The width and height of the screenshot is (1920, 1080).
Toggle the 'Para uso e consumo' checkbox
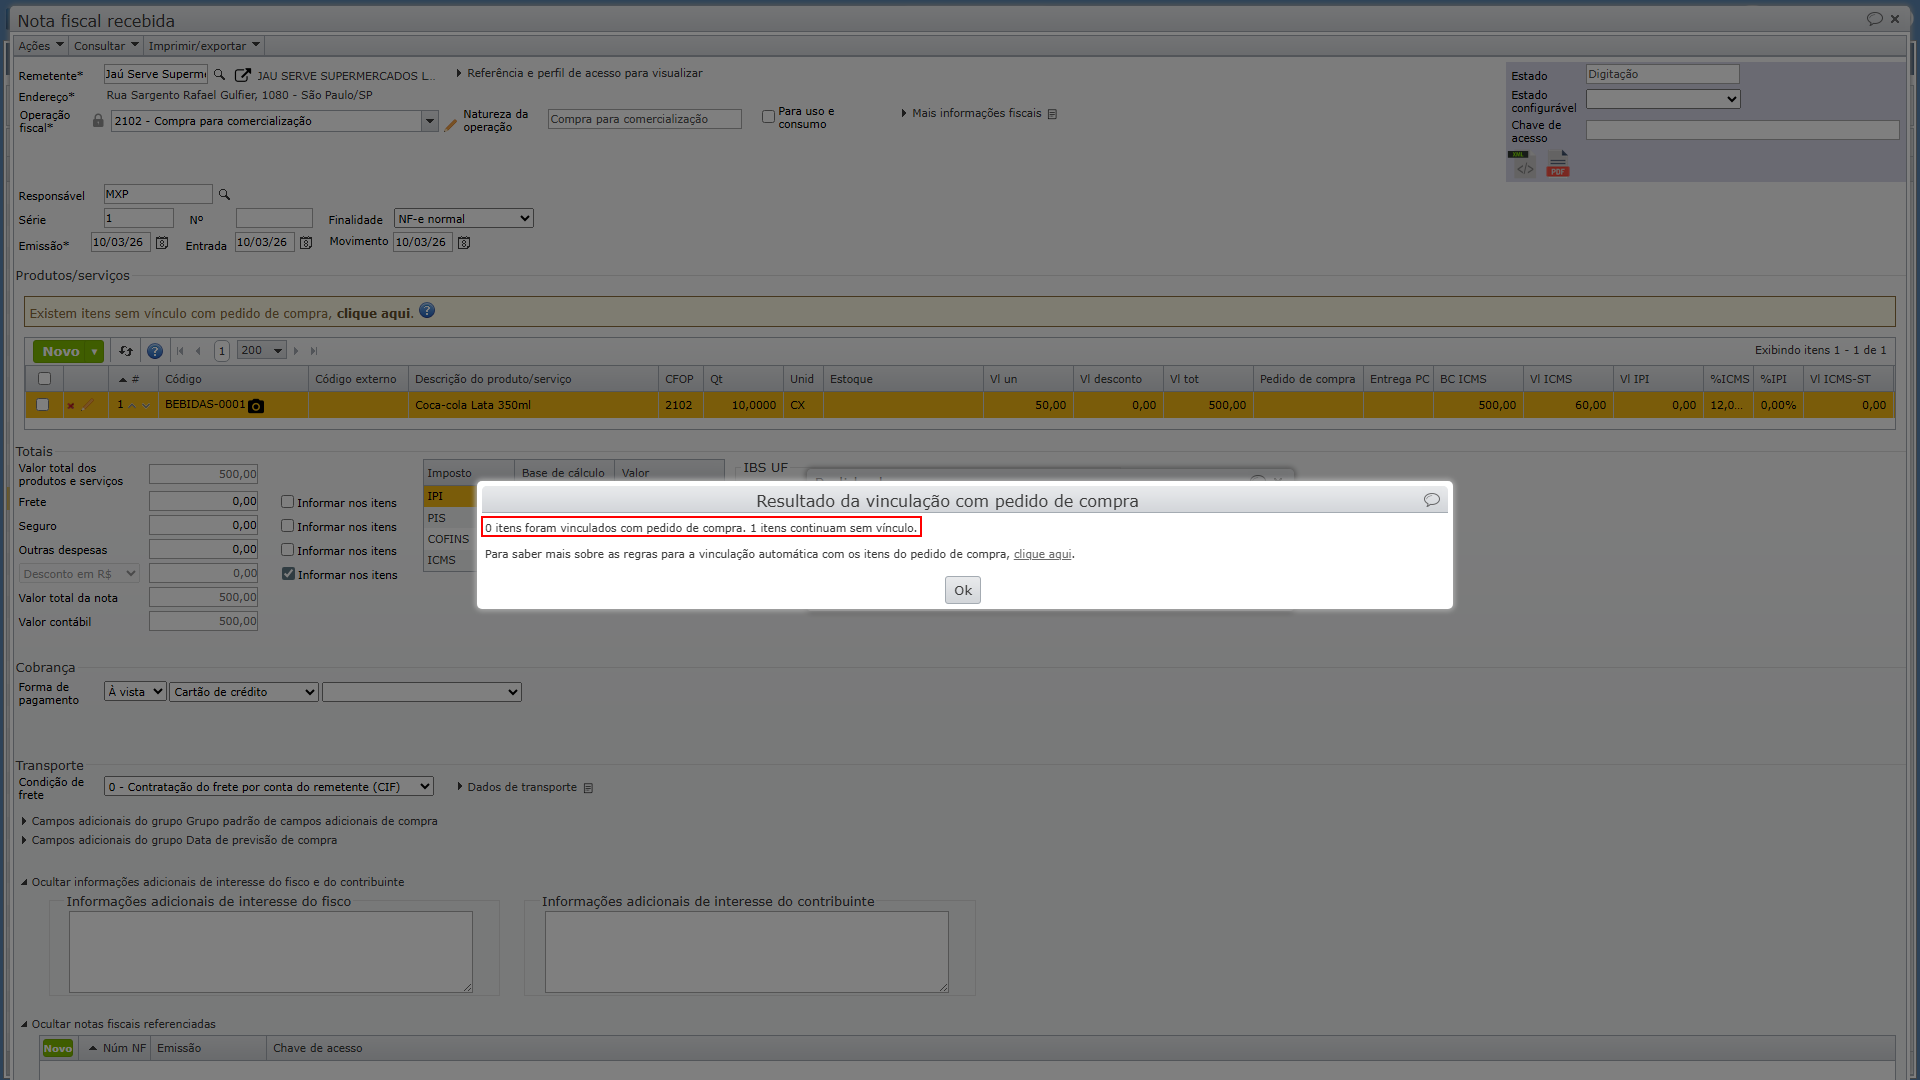(768, 117)
